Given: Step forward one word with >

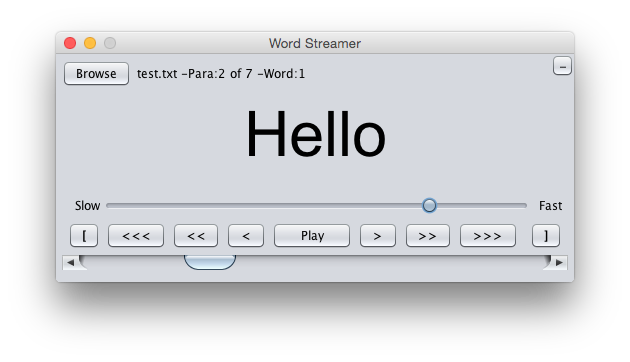Looking at the screenshot, I should pyautogui.click(x=378, y=235).
